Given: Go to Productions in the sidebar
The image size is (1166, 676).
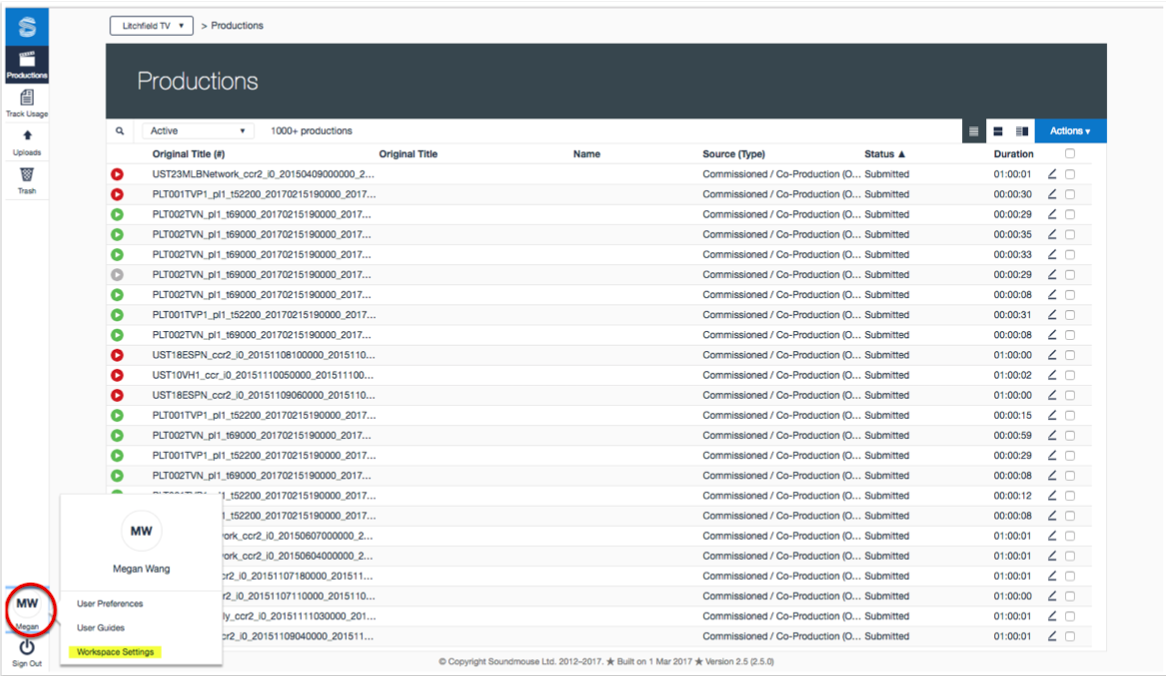Looking at the screenshot, I should pos(27,65).
